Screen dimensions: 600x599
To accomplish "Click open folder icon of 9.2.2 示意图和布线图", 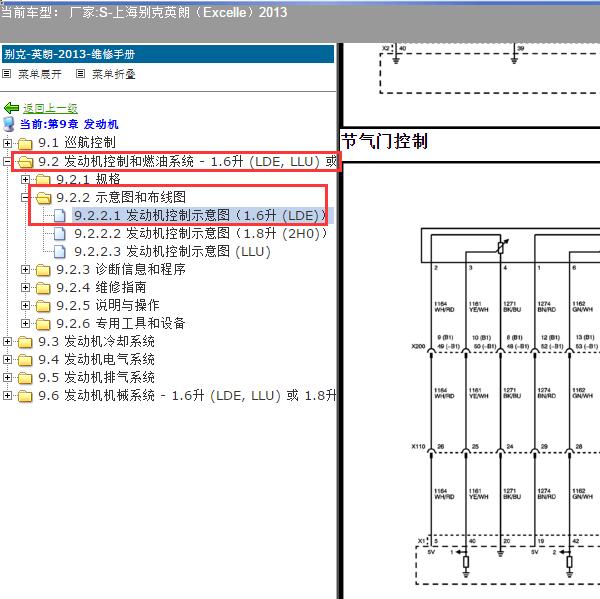I will click(43, 198).
